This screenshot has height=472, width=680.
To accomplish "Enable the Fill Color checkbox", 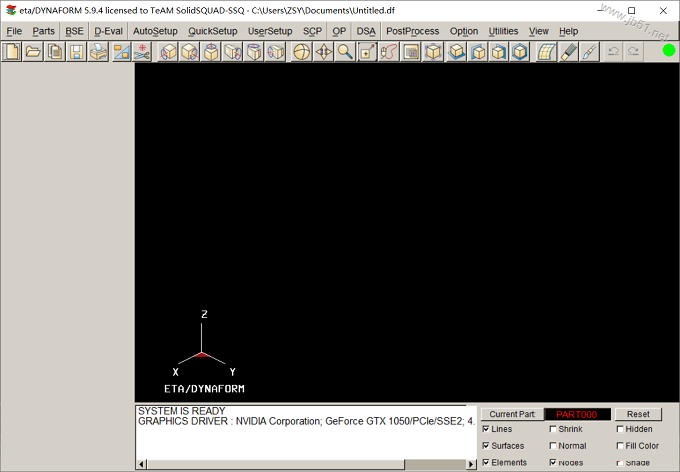I will (620, 446).
